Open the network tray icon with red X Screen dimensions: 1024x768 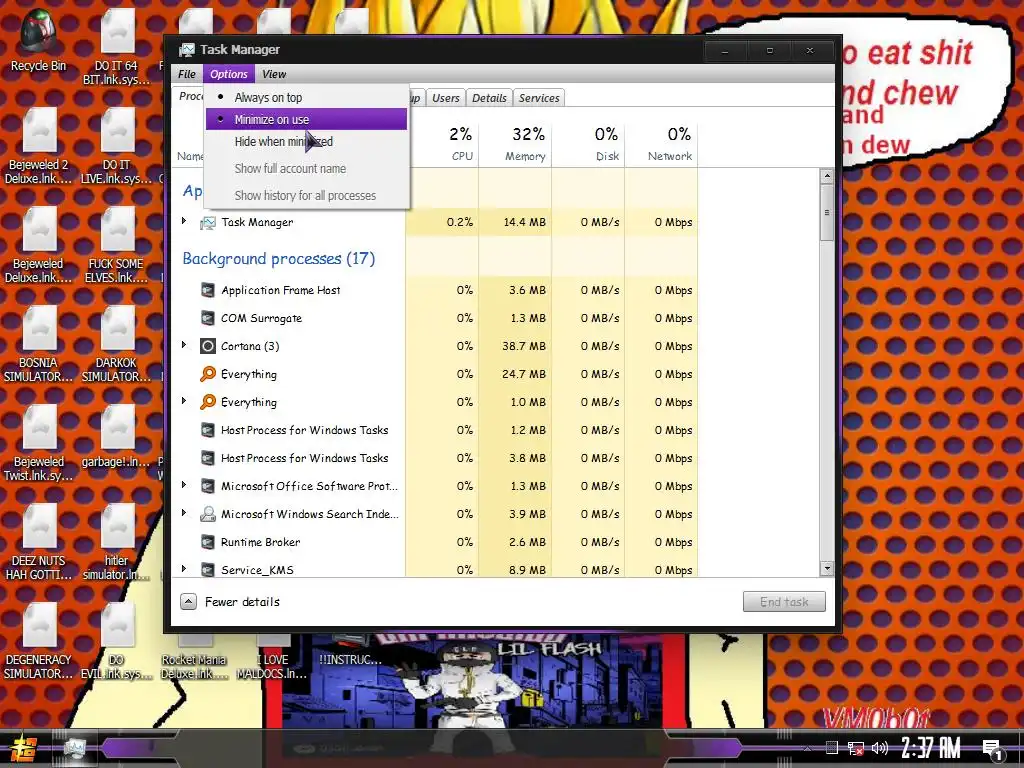coord(856,748)
